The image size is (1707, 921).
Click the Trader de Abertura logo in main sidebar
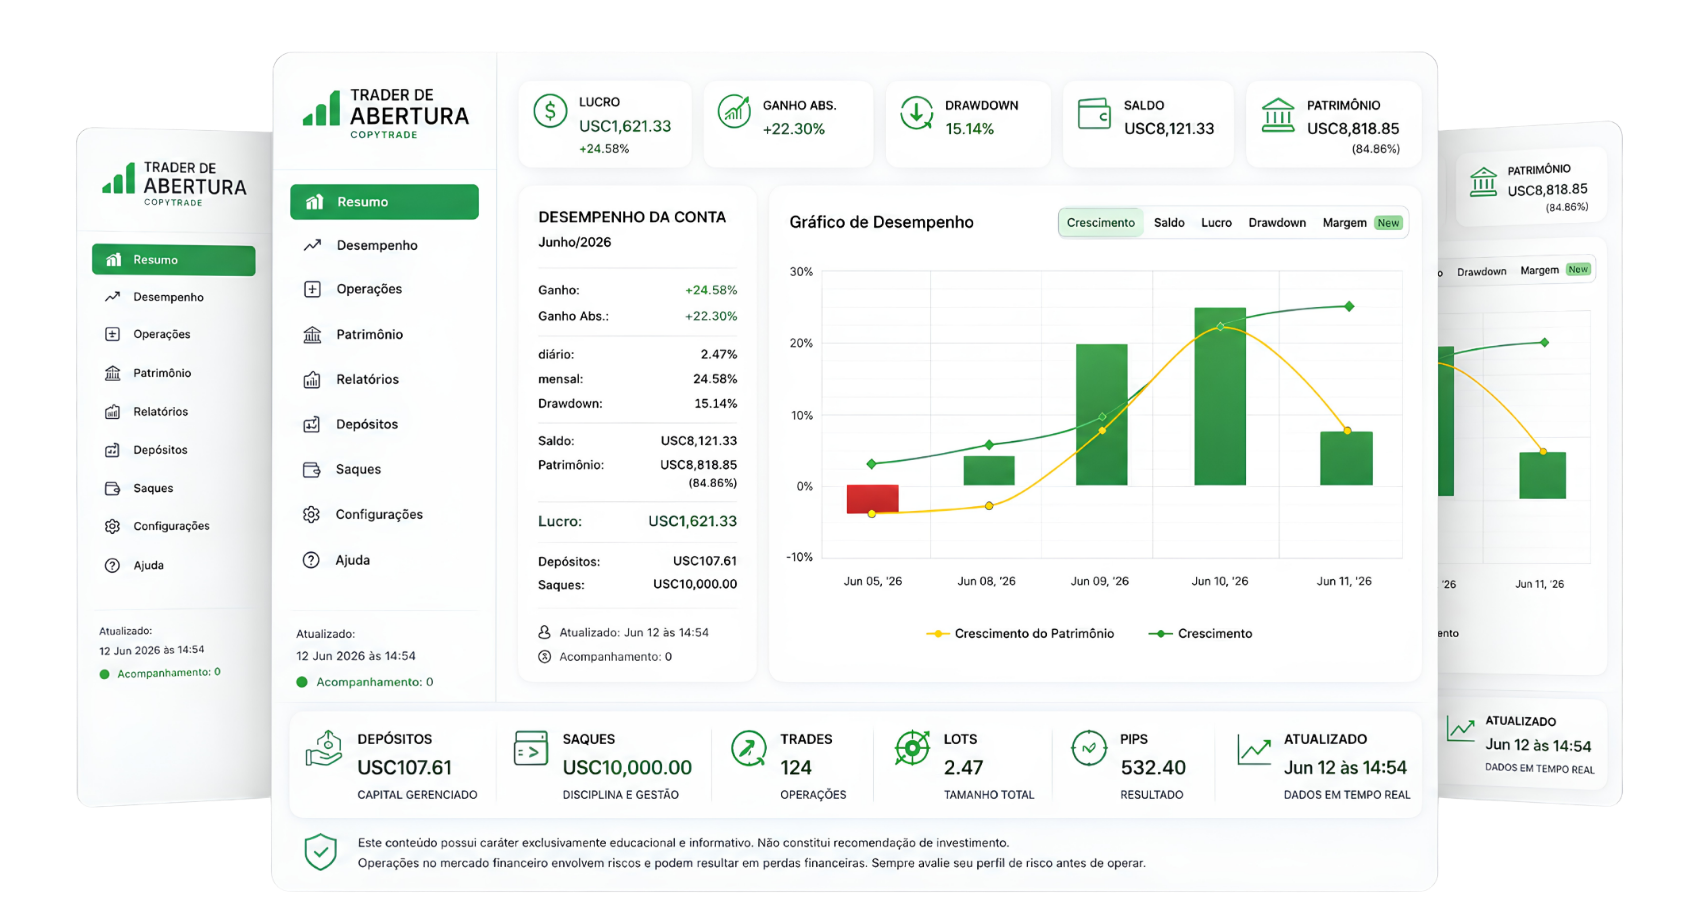click(x=386, y=113)
